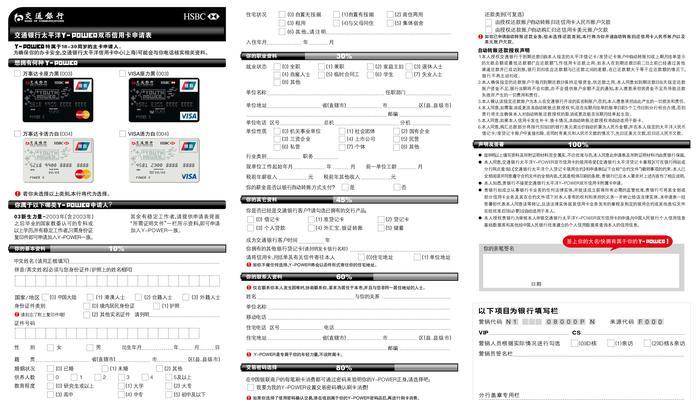This screenshot has height=400, width=698.
Task: Click the white MasterCard card image
Action: (x=58, y=160)
